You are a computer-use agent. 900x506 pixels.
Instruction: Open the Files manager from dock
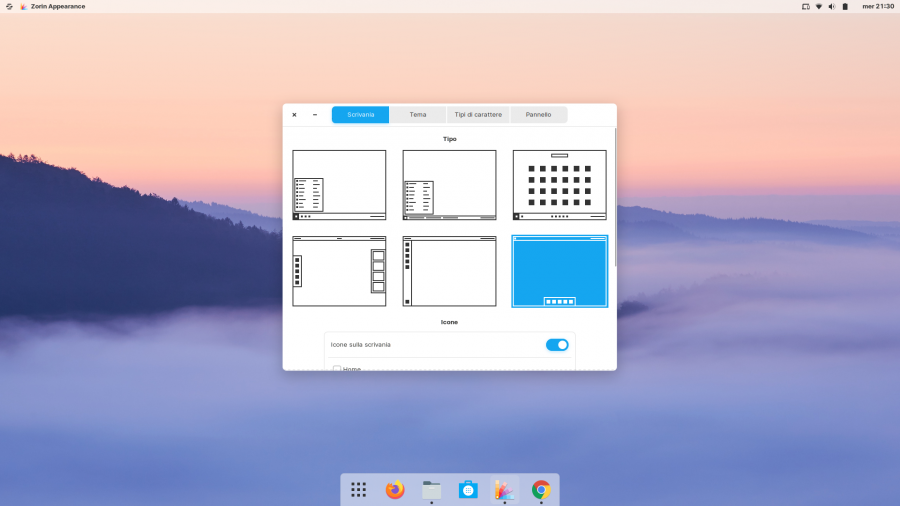431,489
